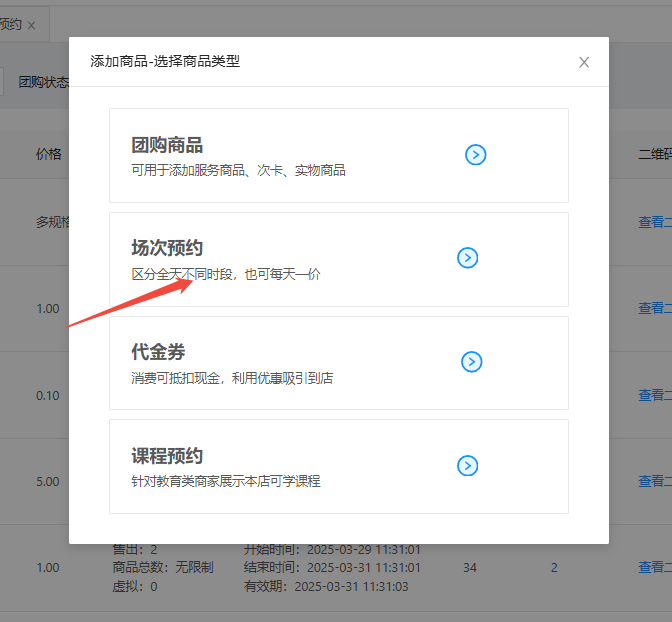This screenshot has width=672, height=622.
Task: Select the 场次预约 title
Action: point(167,248)
